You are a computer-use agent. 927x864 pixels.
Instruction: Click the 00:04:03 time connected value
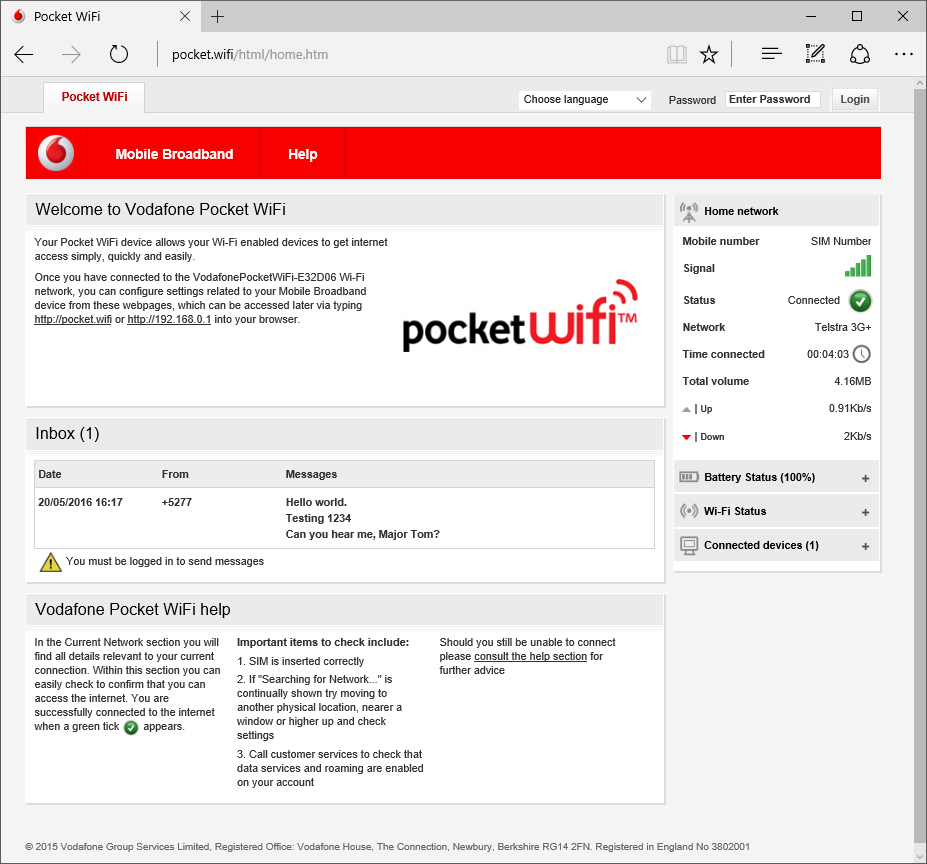828,354
